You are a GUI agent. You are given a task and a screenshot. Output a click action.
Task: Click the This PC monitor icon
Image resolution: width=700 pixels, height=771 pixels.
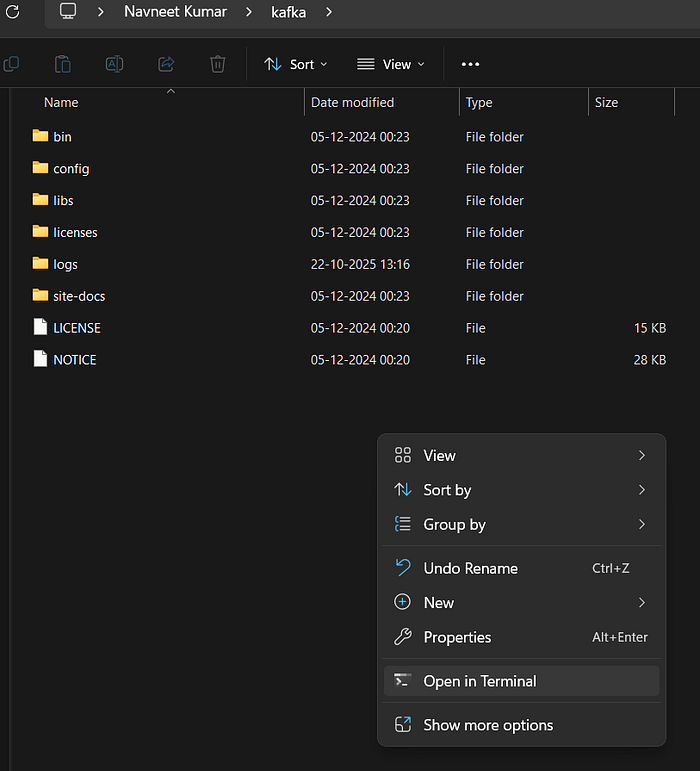click(x=68, y=11)
